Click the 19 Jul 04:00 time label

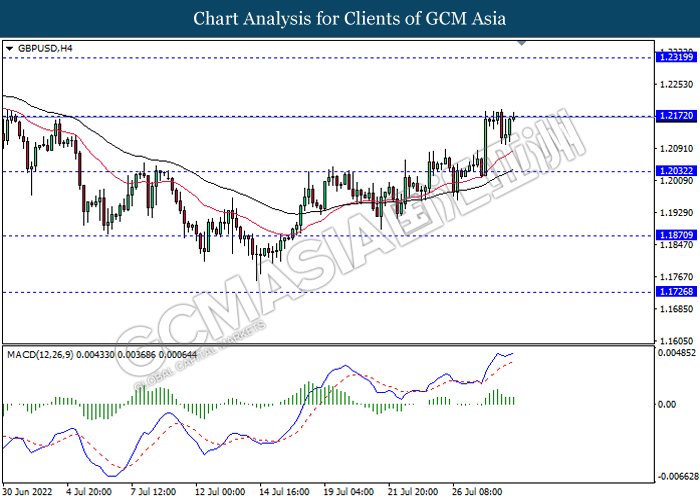(349, 492)
